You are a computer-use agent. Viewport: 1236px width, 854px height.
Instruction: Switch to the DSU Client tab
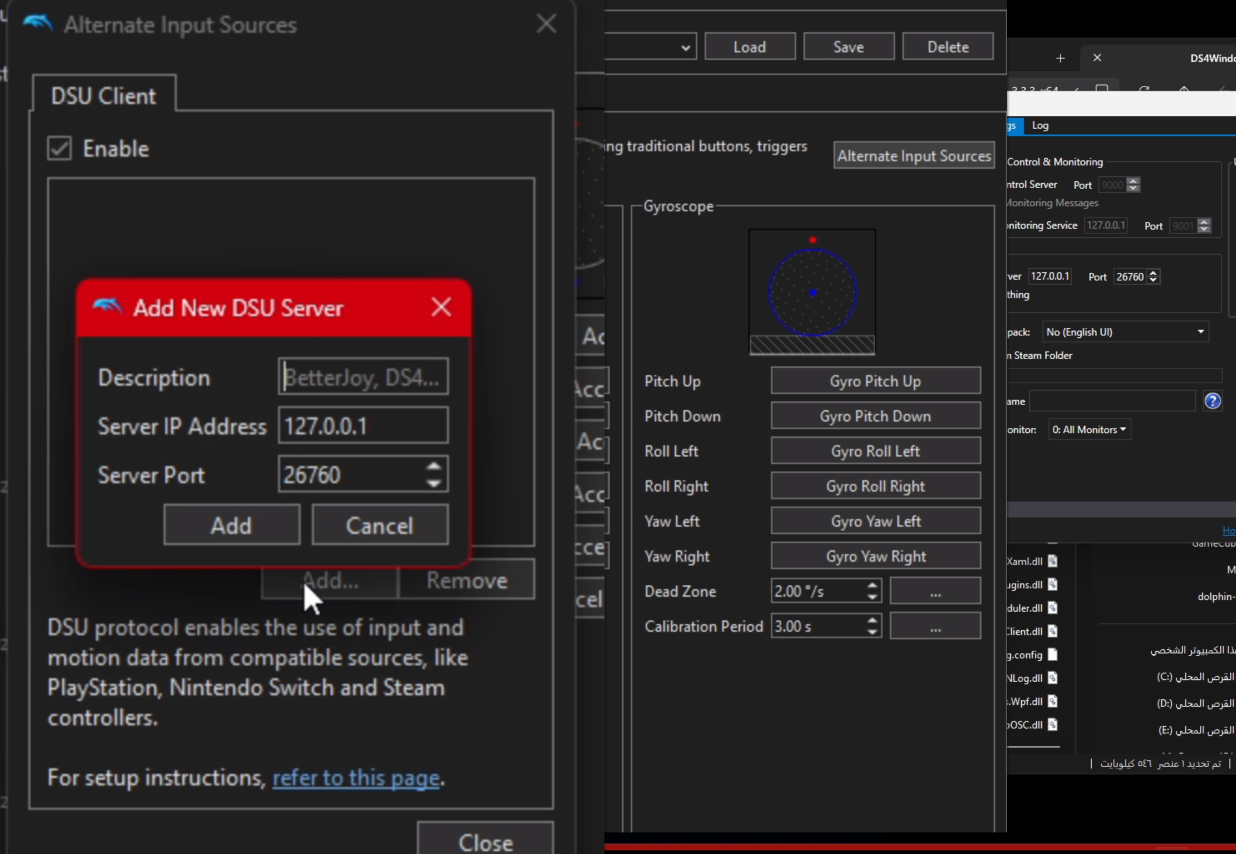(x=104, y=96)
